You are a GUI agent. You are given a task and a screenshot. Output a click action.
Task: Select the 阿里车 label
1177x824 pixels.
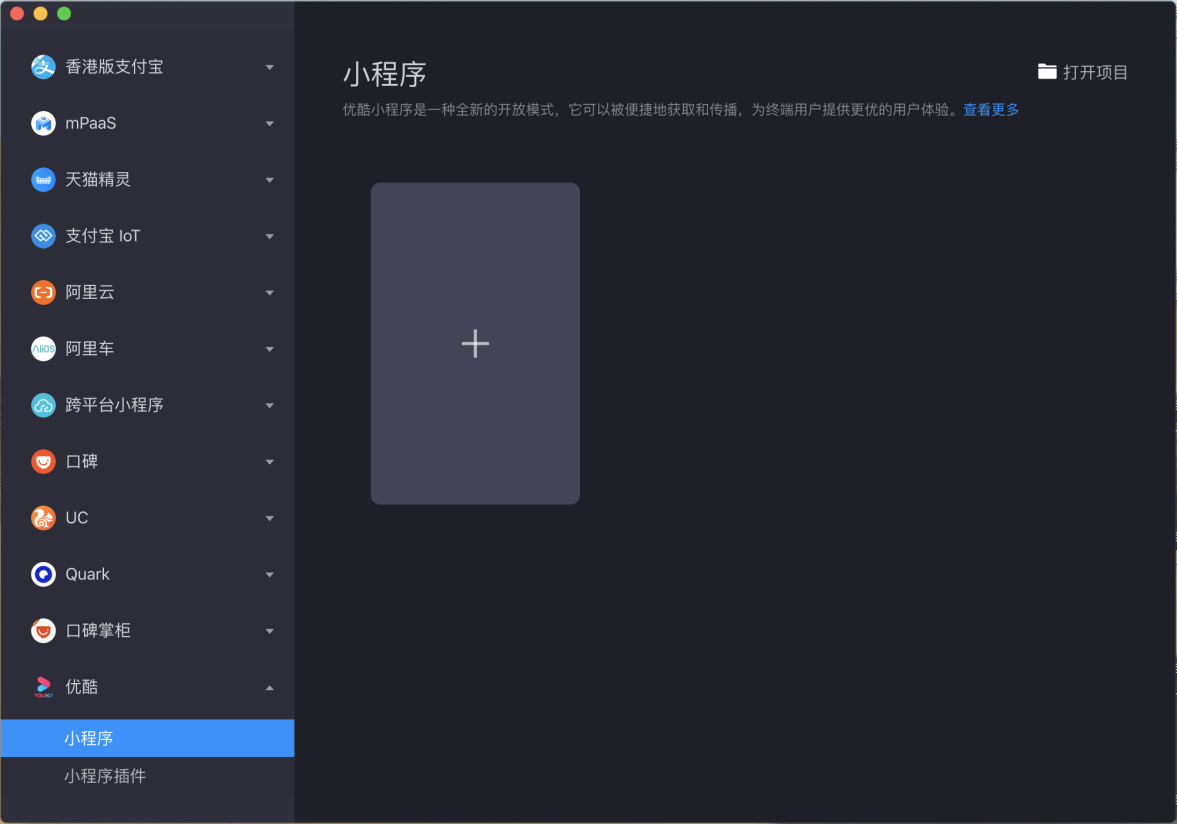pos(89,348)
